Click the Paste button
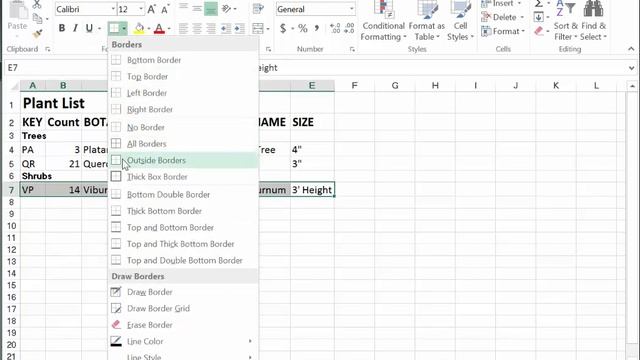Screen dimensions: 640x360 [18, 16]
